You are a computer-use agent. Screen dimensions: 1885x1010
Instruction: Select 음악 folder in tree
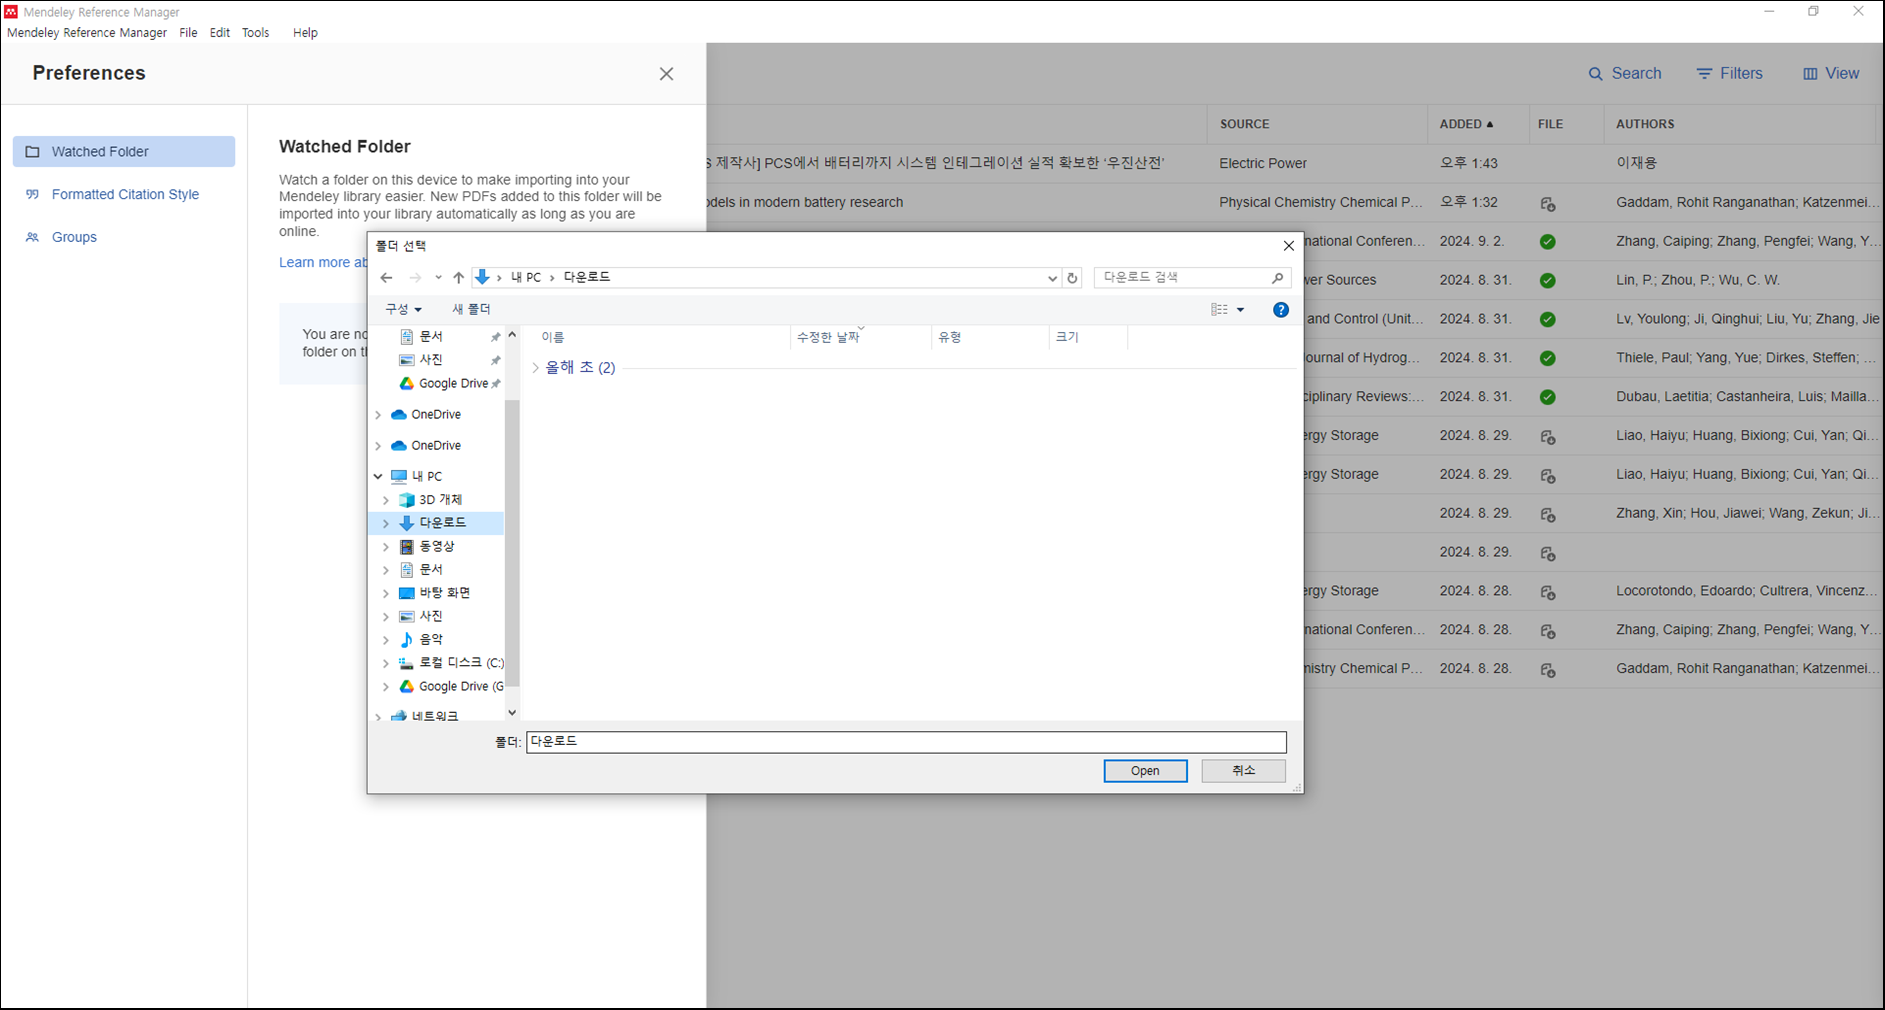pyautogui.click(x=421, y=640)
